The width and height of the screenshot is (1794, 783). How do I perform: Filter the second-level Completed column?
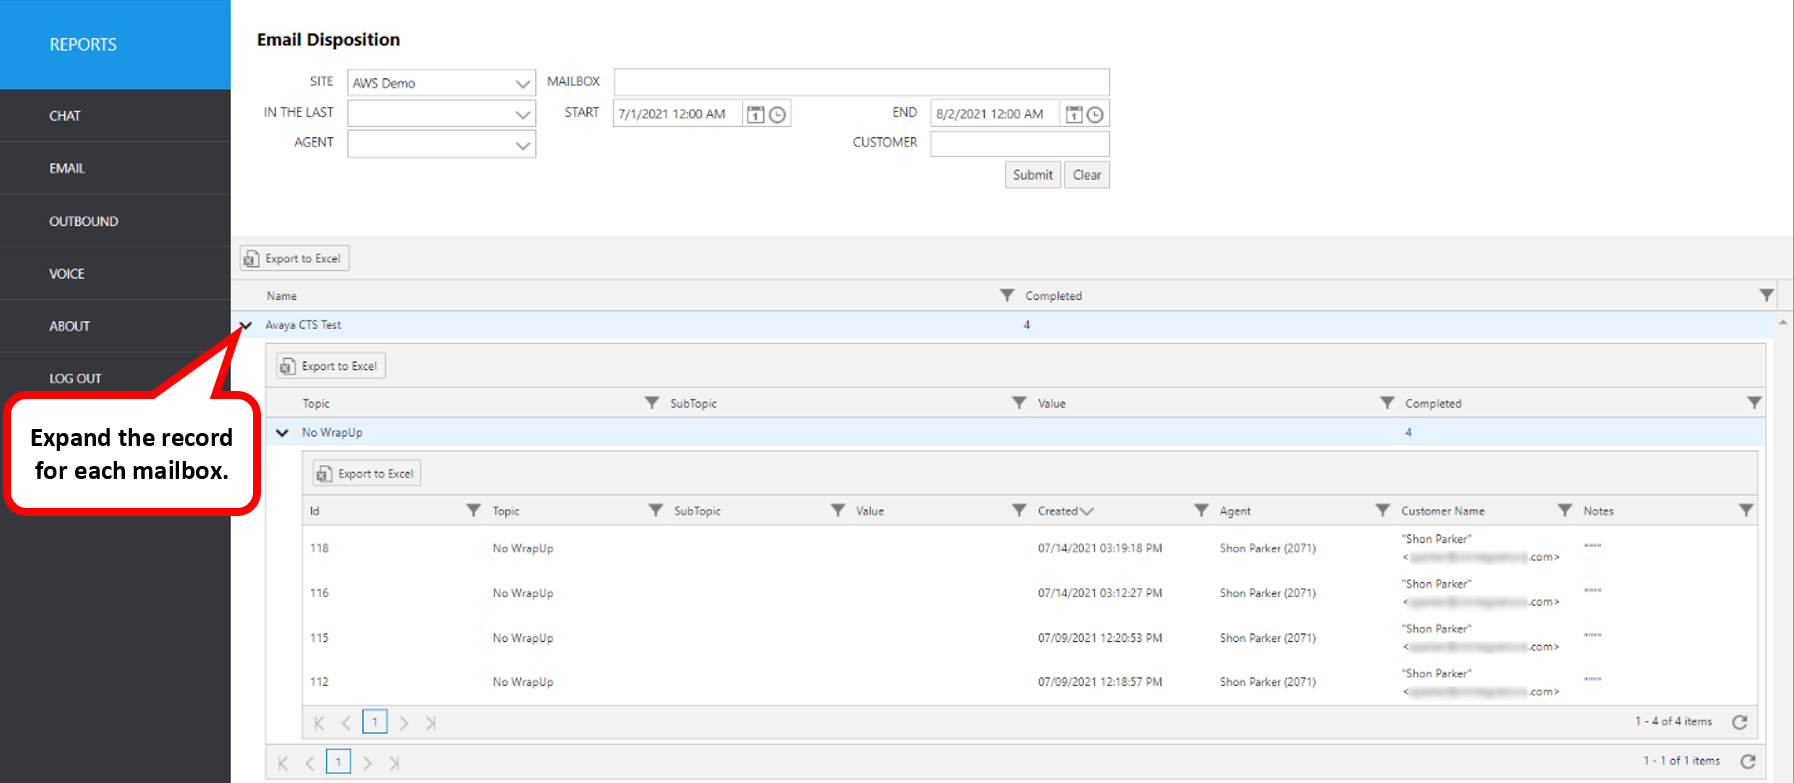(x=1754, y=403)
